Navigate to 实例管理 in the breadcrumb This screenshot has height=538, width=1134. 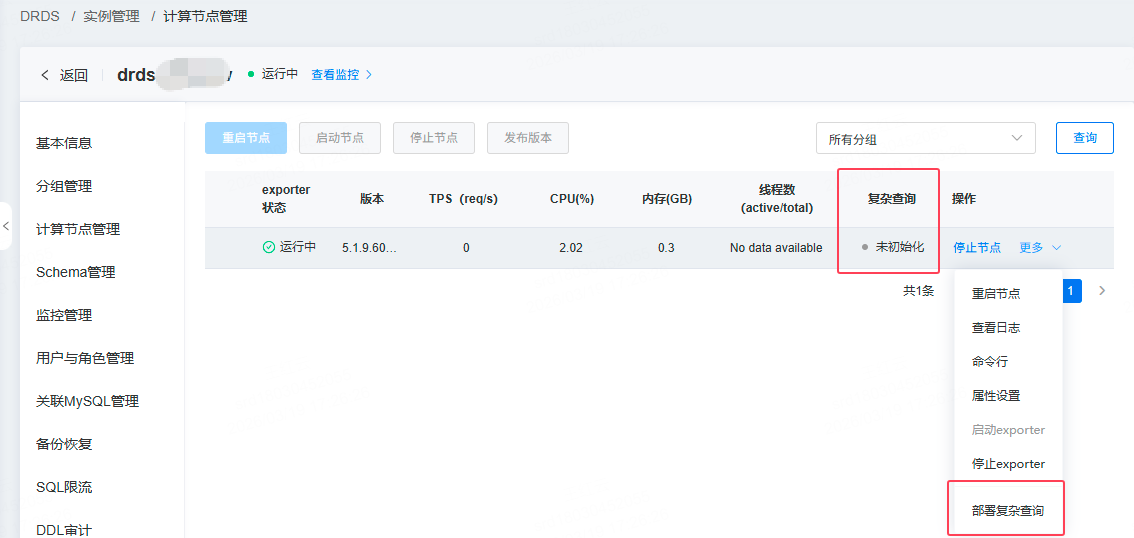[111, 16]
